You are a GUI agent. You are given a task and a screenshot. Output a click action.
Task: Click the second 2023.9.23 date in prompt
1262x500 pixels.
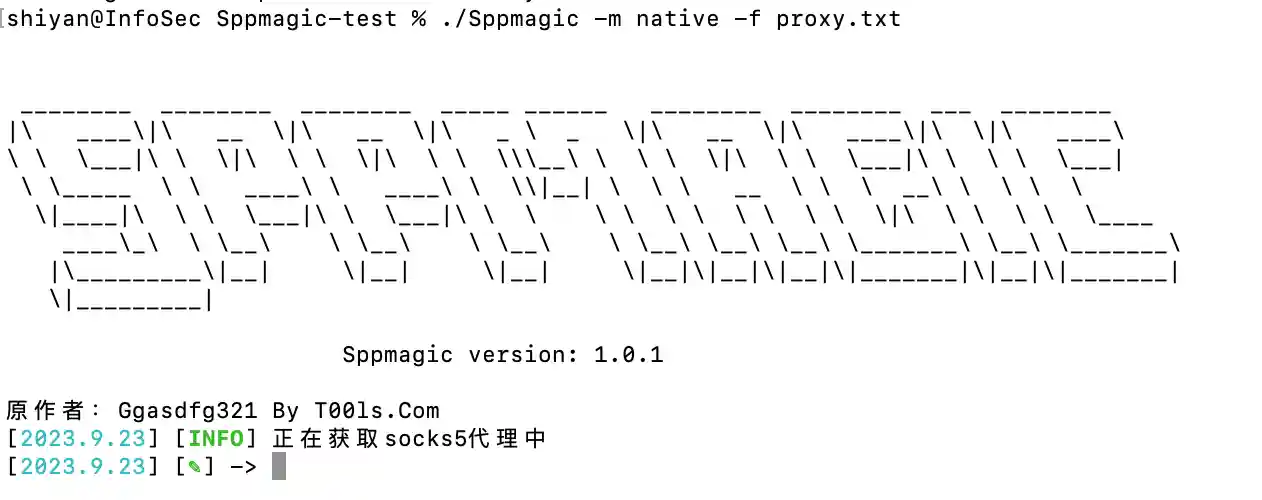pos(83,467)
